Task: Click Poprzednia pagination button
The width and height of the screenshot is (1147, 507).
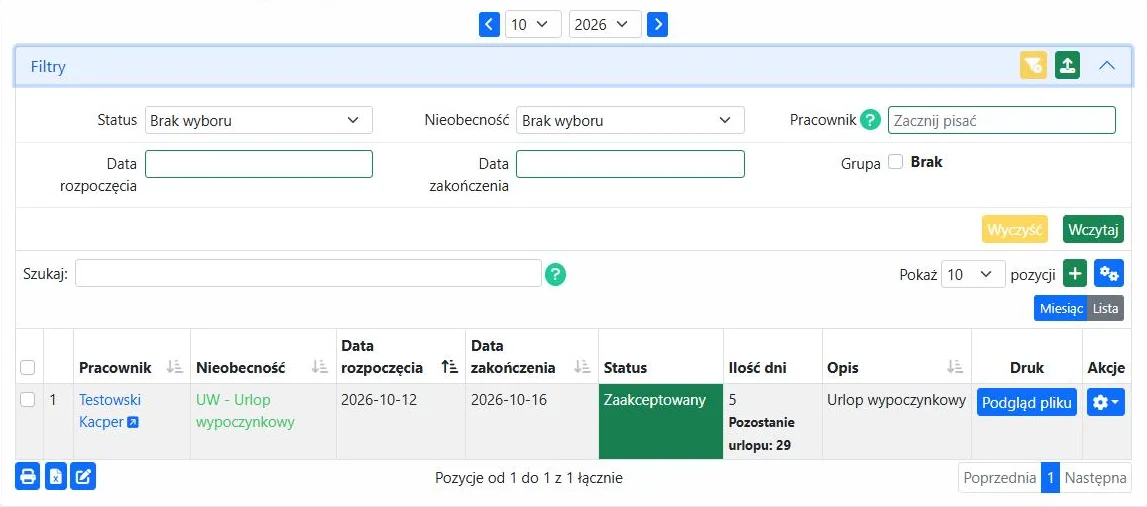Action: (1000, 478)
